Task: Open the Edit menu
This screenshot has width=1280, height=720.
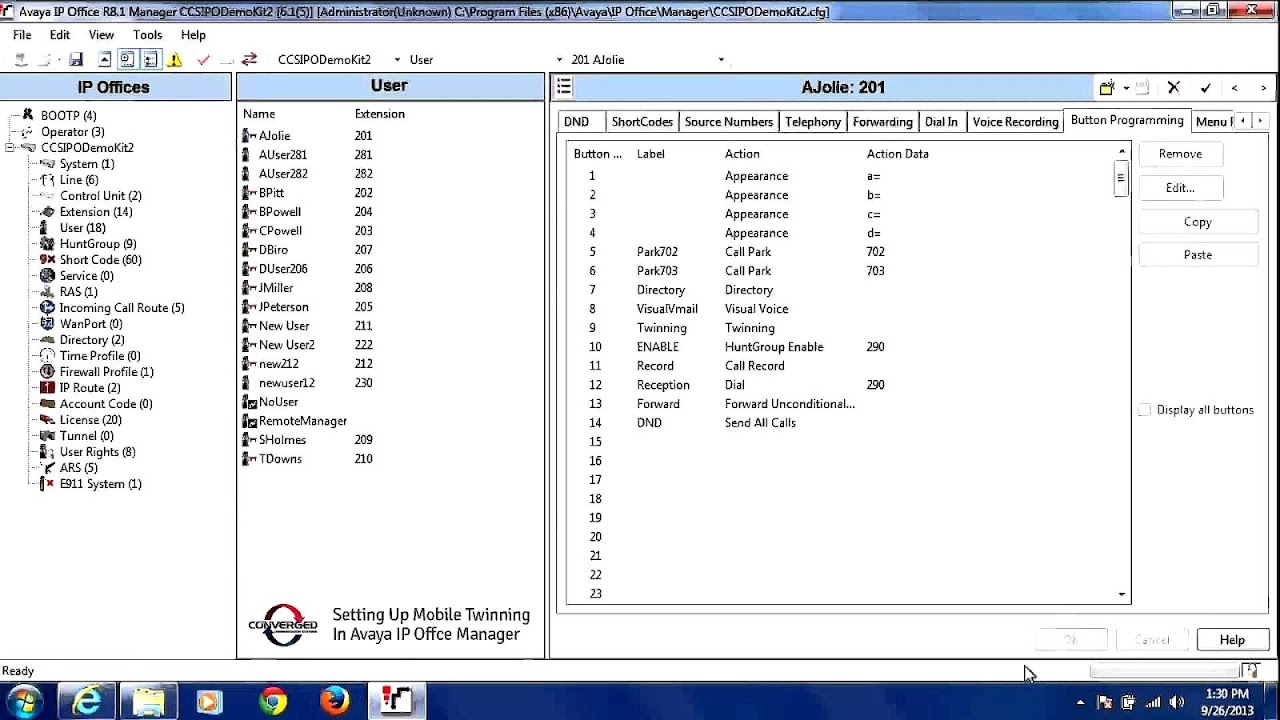Action: coord(60,35)
